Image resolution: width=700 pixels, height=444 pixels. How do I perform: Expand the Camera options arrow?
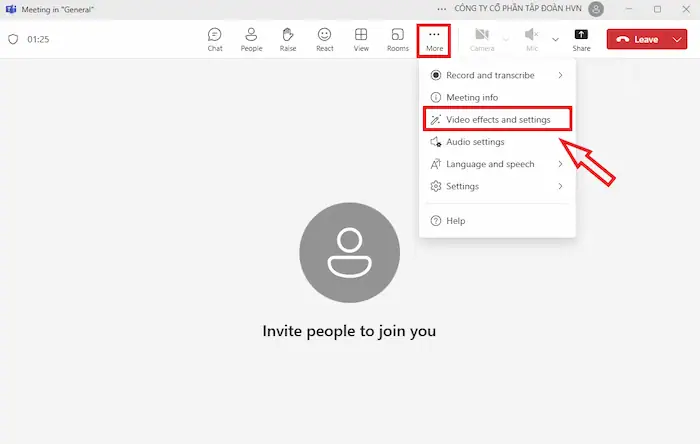(x=505, y=40)
